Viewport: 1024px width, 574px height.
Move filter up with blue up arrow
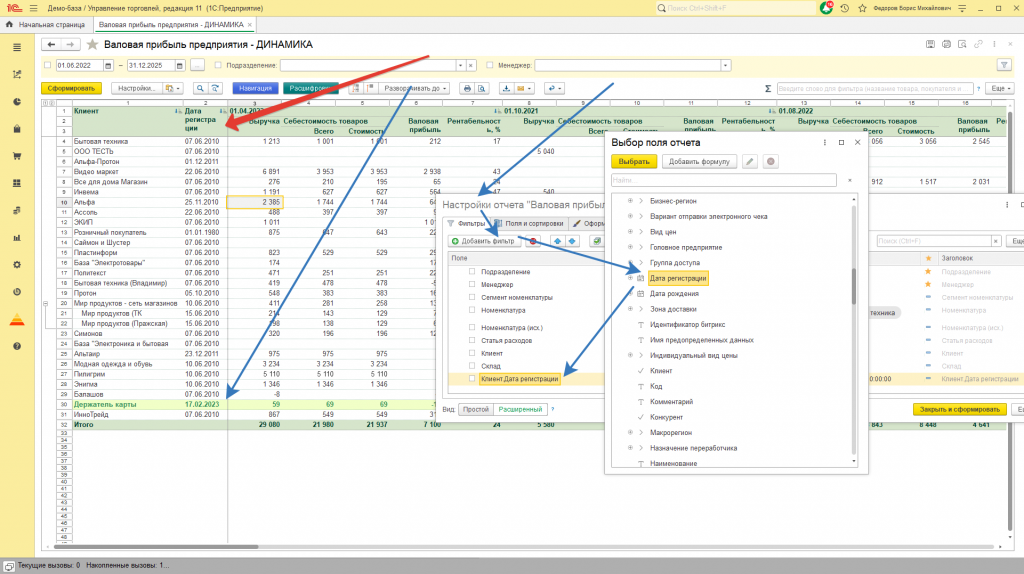pos(557,241)
